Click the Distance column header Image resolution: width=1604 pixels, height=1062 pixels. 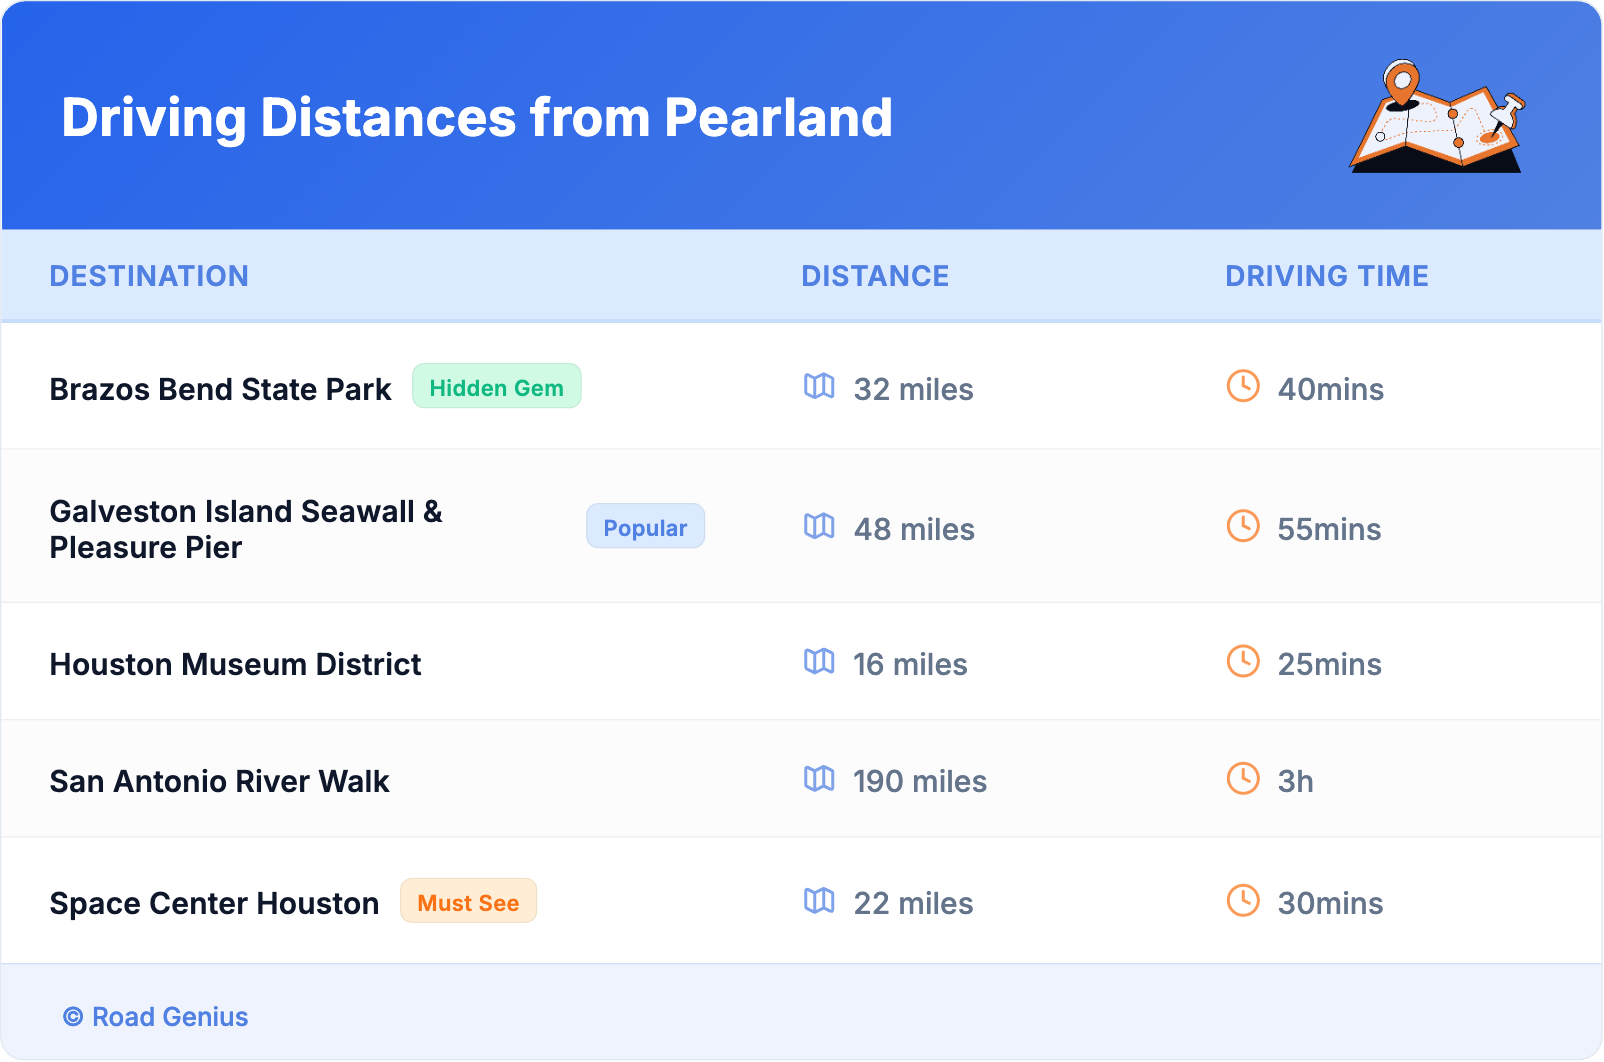click(x=875, y=276)
